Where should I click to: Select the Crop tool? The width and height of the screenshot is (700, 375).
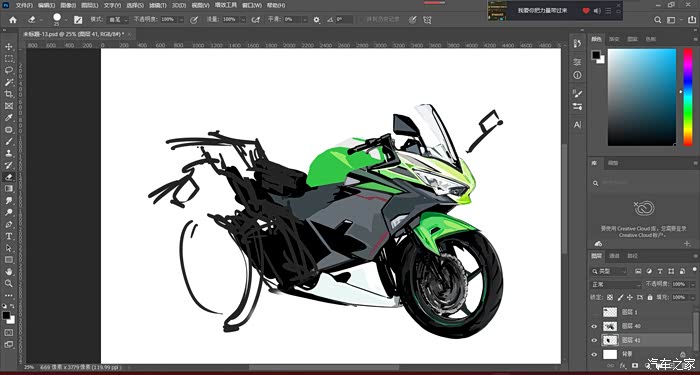[8, 94]
